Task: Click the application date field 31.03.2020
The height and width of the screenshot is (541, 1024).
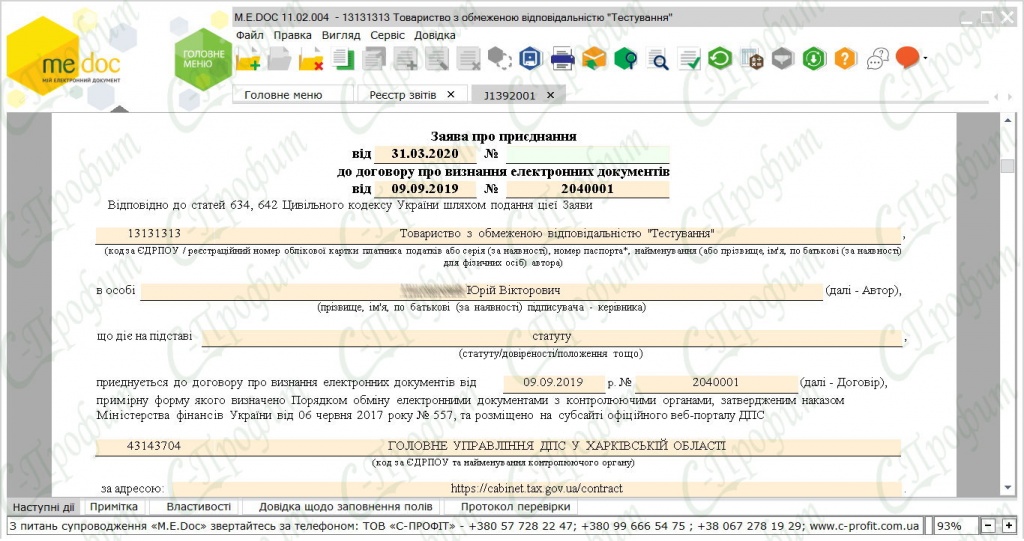Action: pyautogui.click(x=425, y=154)
